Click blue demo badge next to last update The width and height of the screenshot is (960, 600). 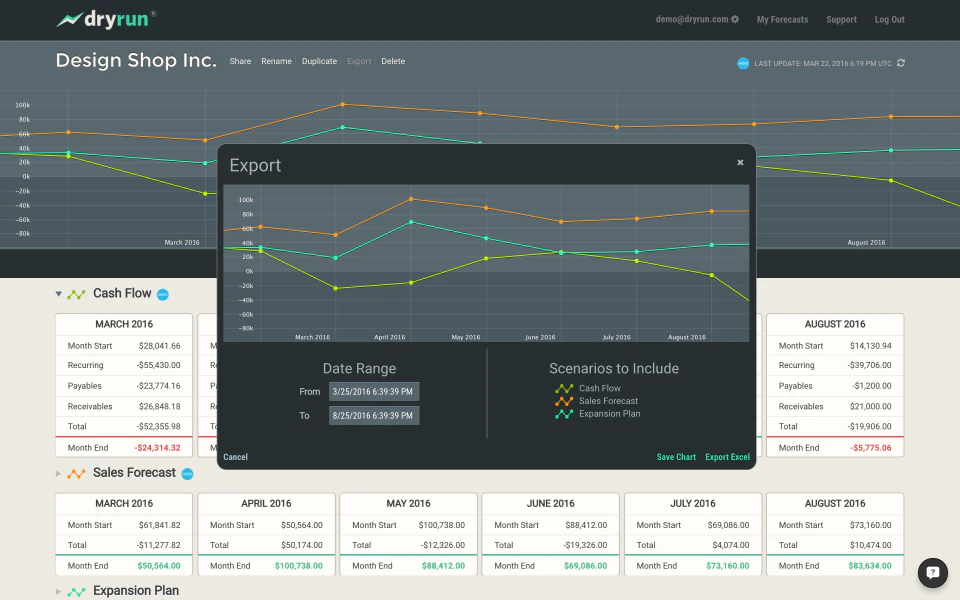click(743, 63)
